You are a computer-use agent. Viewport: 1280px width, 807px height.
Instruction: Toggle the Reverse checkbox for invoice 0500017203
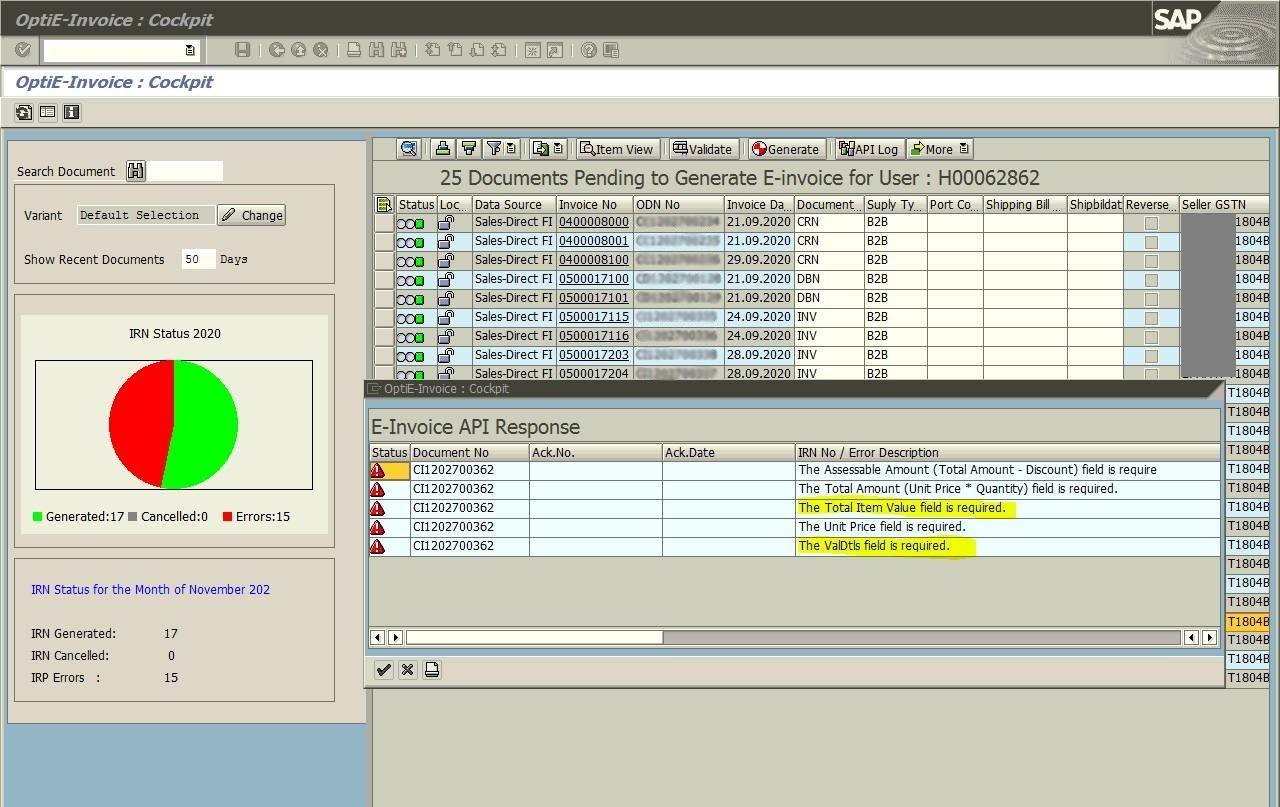coord(1151,356)
